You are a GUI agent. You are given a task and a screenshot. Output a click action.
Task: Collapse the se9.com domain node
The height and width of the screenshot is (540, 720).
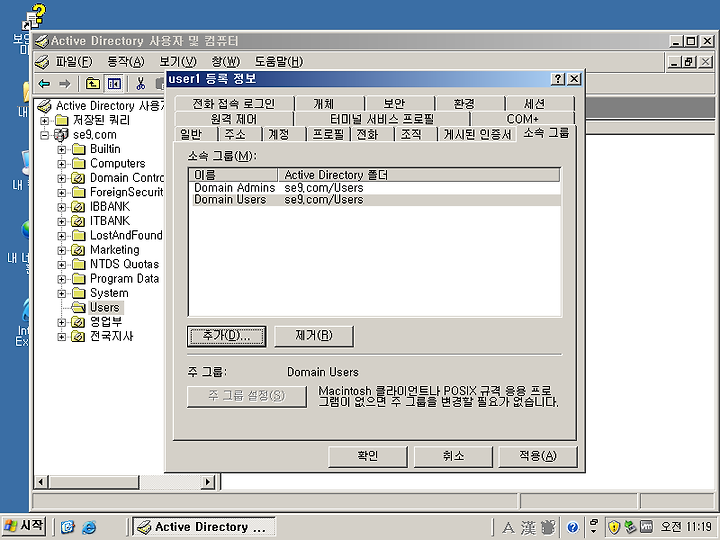pos(45,135)
